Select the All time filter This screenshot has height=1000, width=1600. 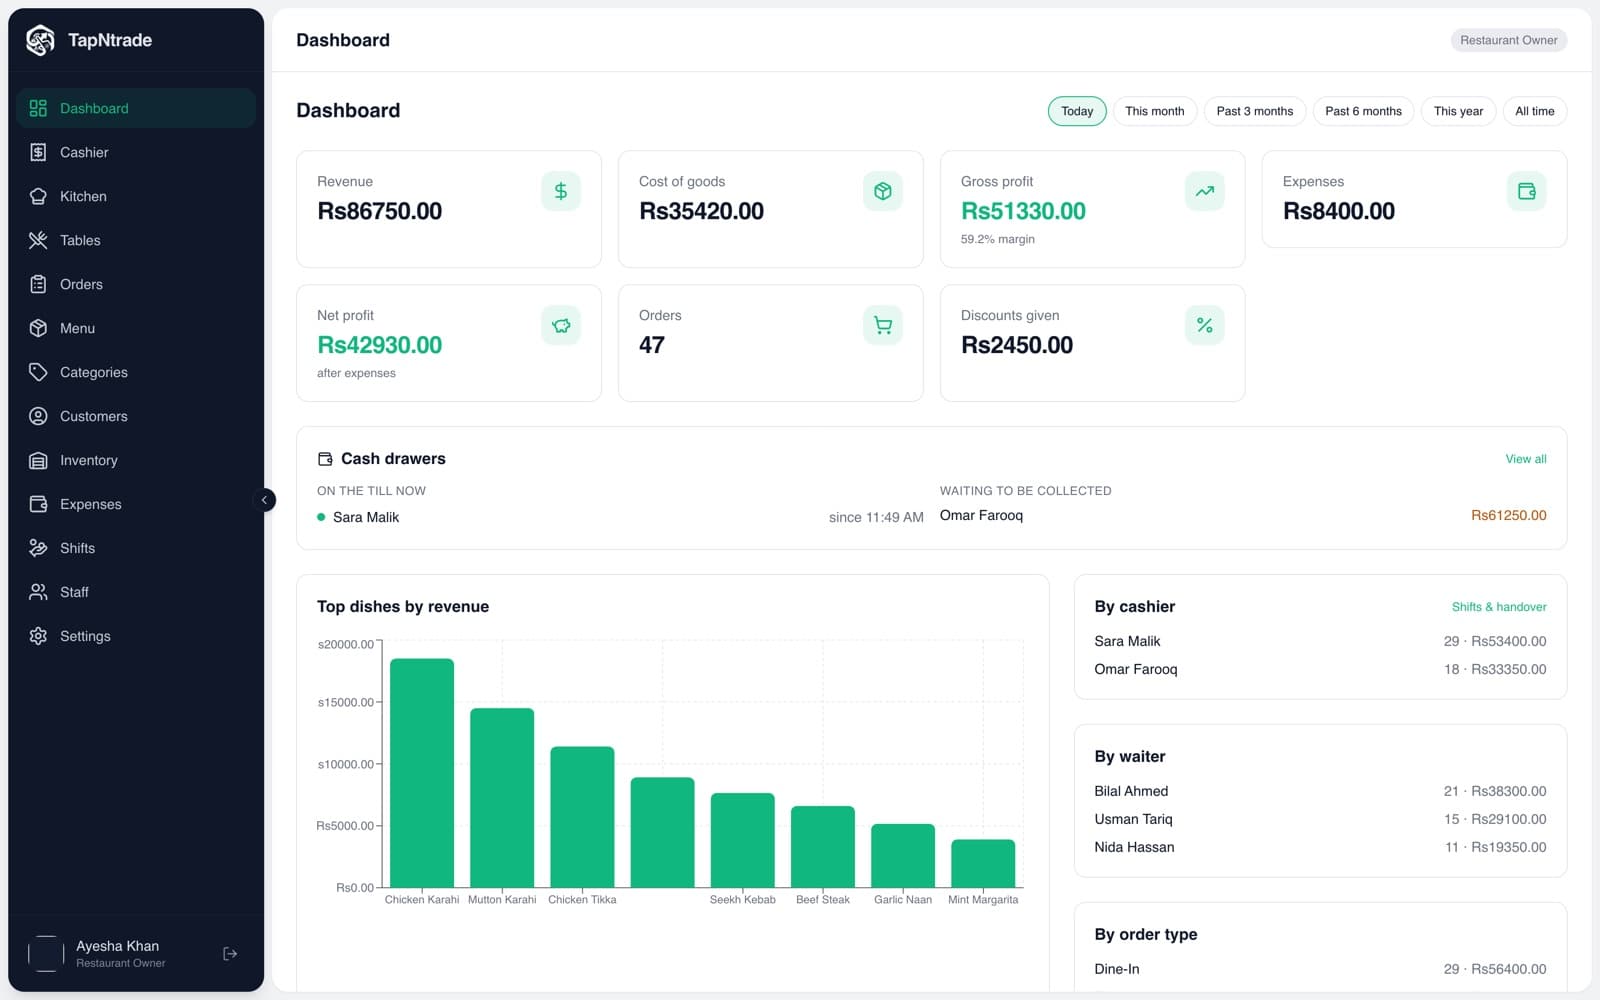(1535, 111)
